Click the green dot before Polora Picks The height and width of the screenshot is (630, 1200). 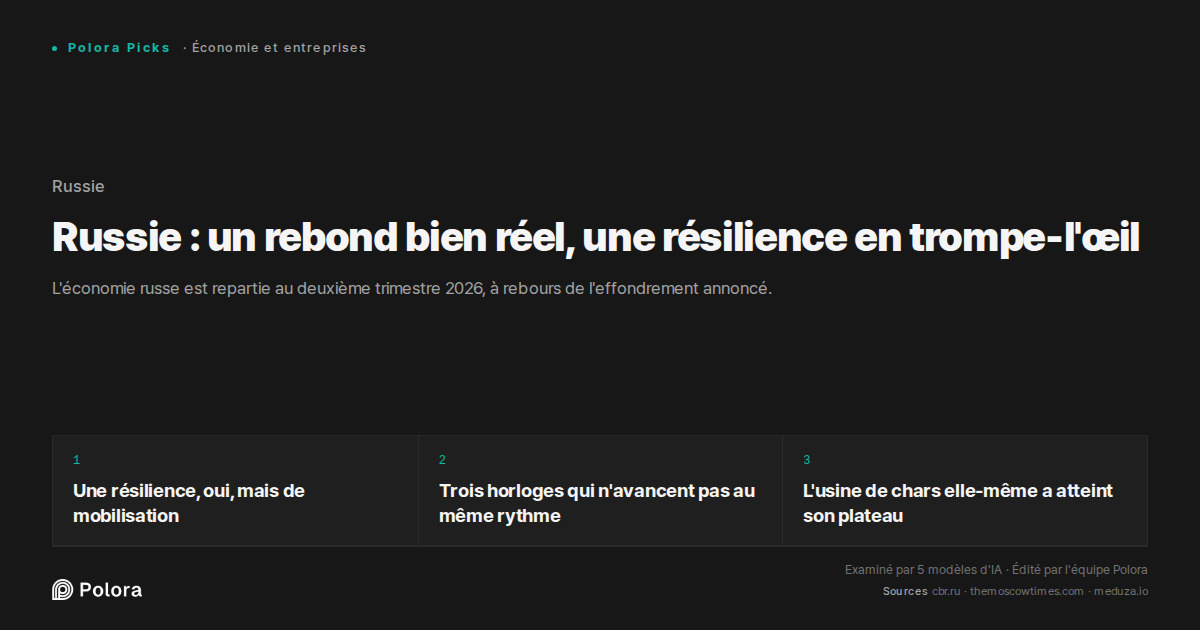(x=55, y=48)
